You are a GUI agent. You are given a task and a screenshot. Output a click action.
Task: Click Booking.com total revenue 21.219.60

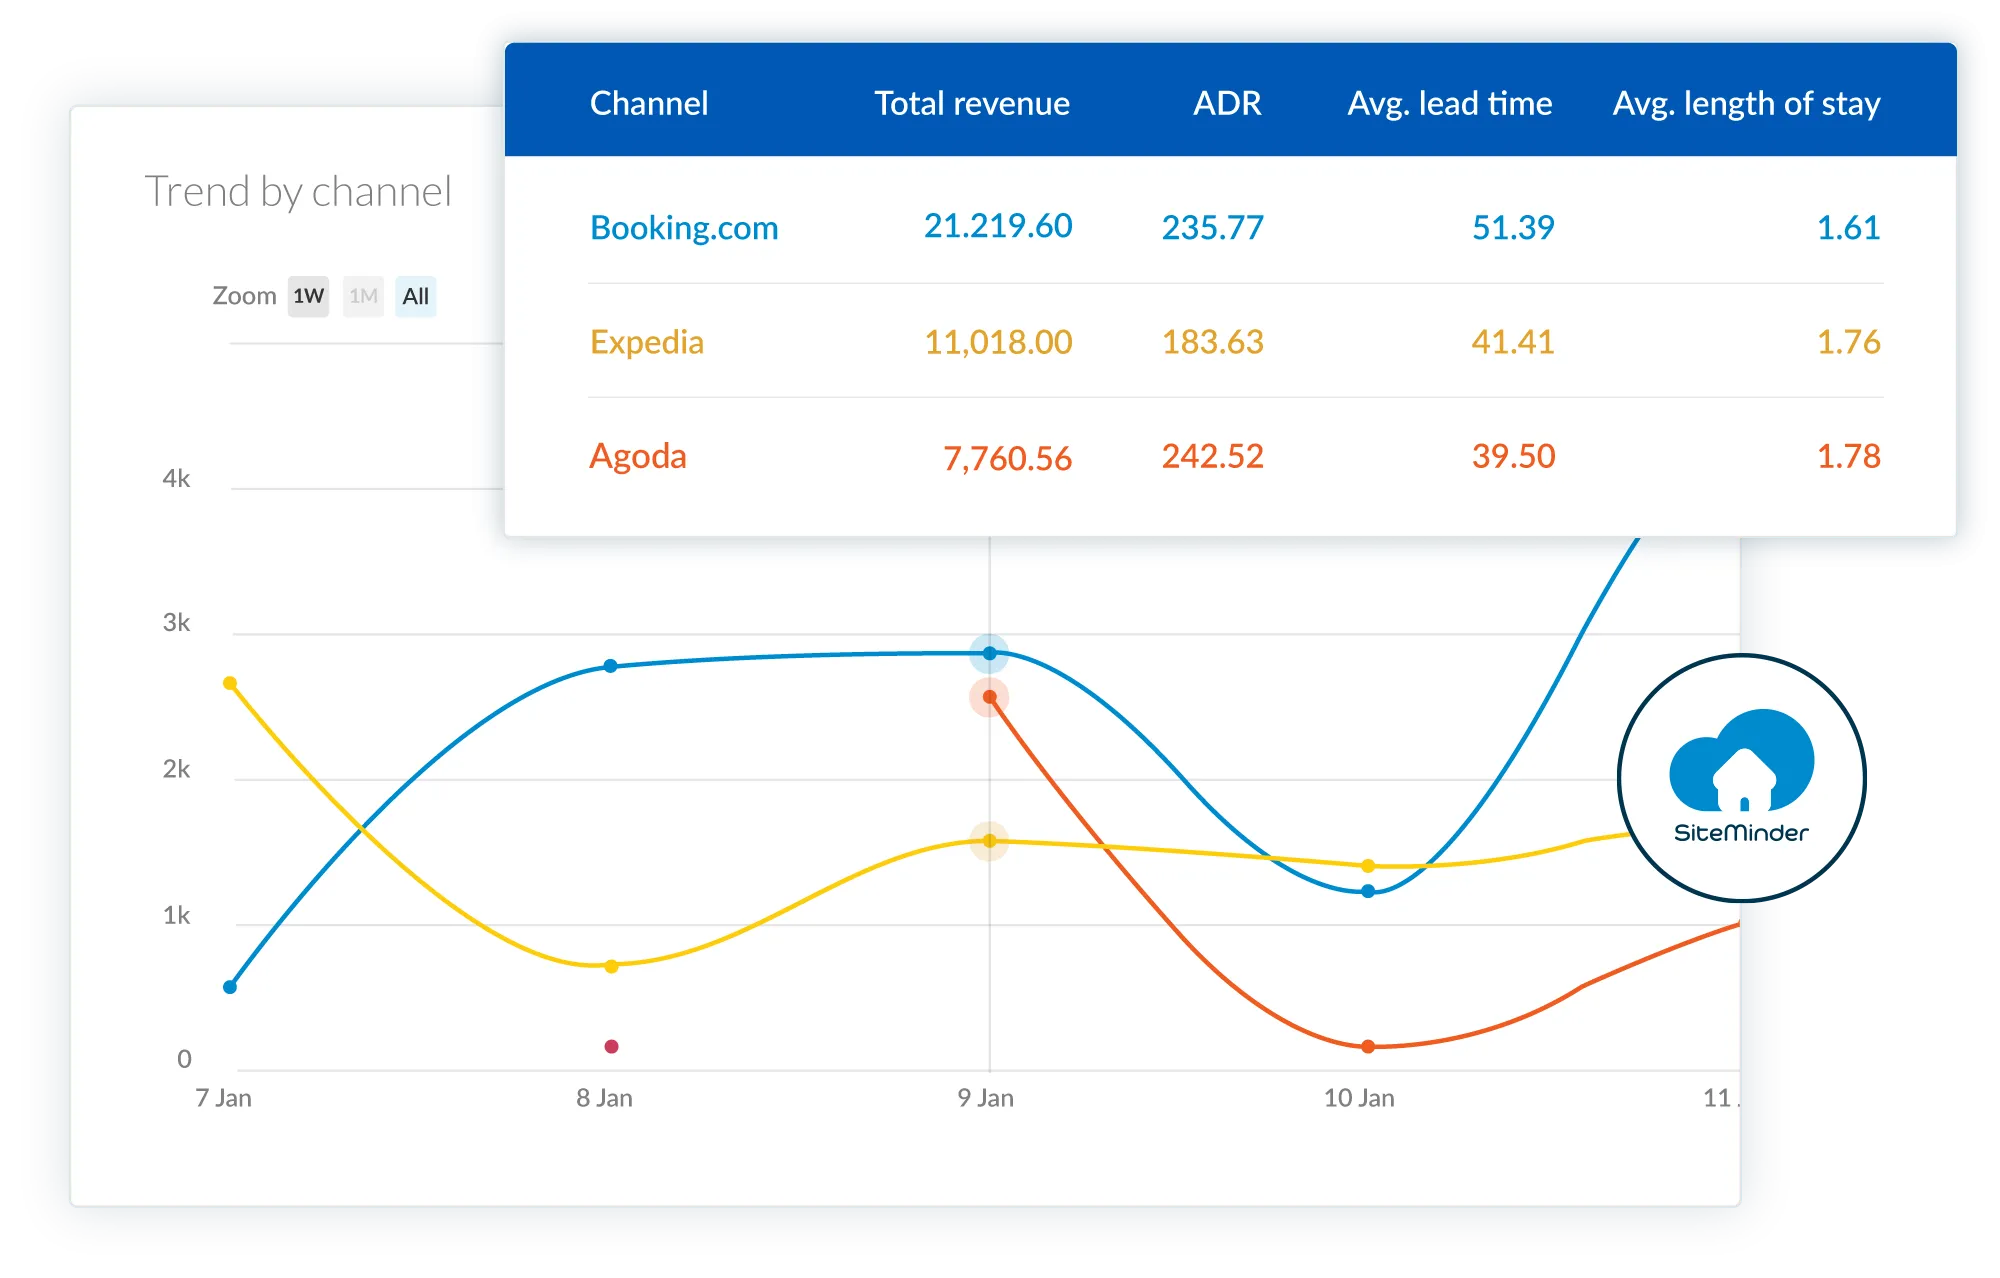click(998, 227)
